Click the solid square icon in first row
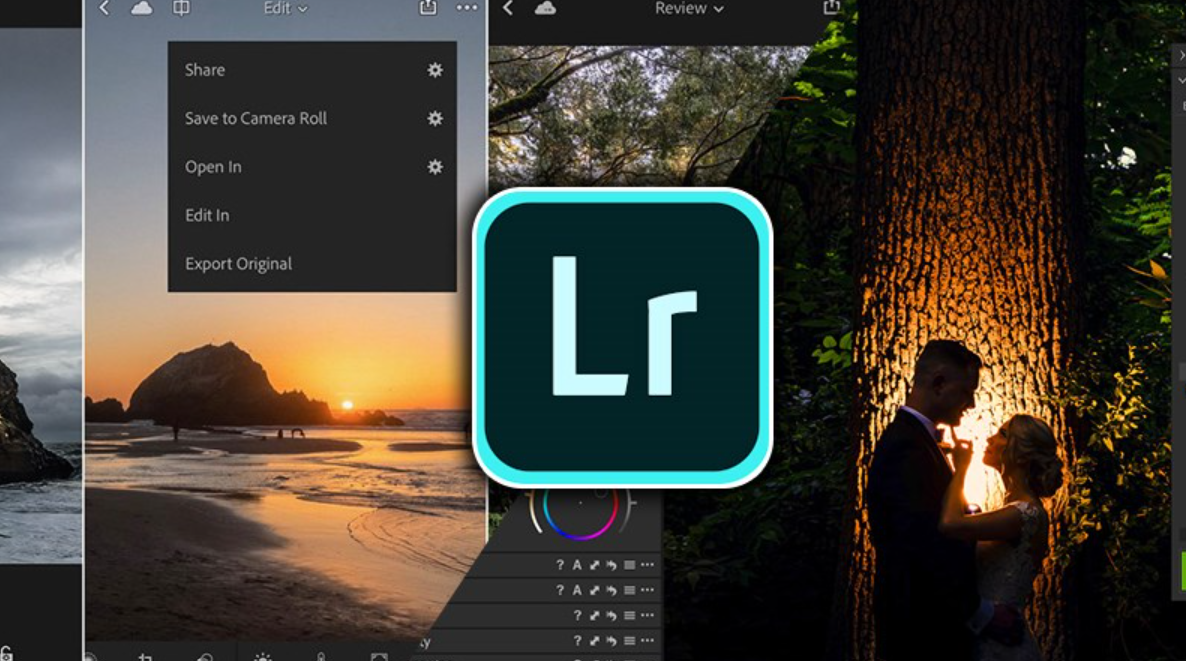 click(629, 564)
